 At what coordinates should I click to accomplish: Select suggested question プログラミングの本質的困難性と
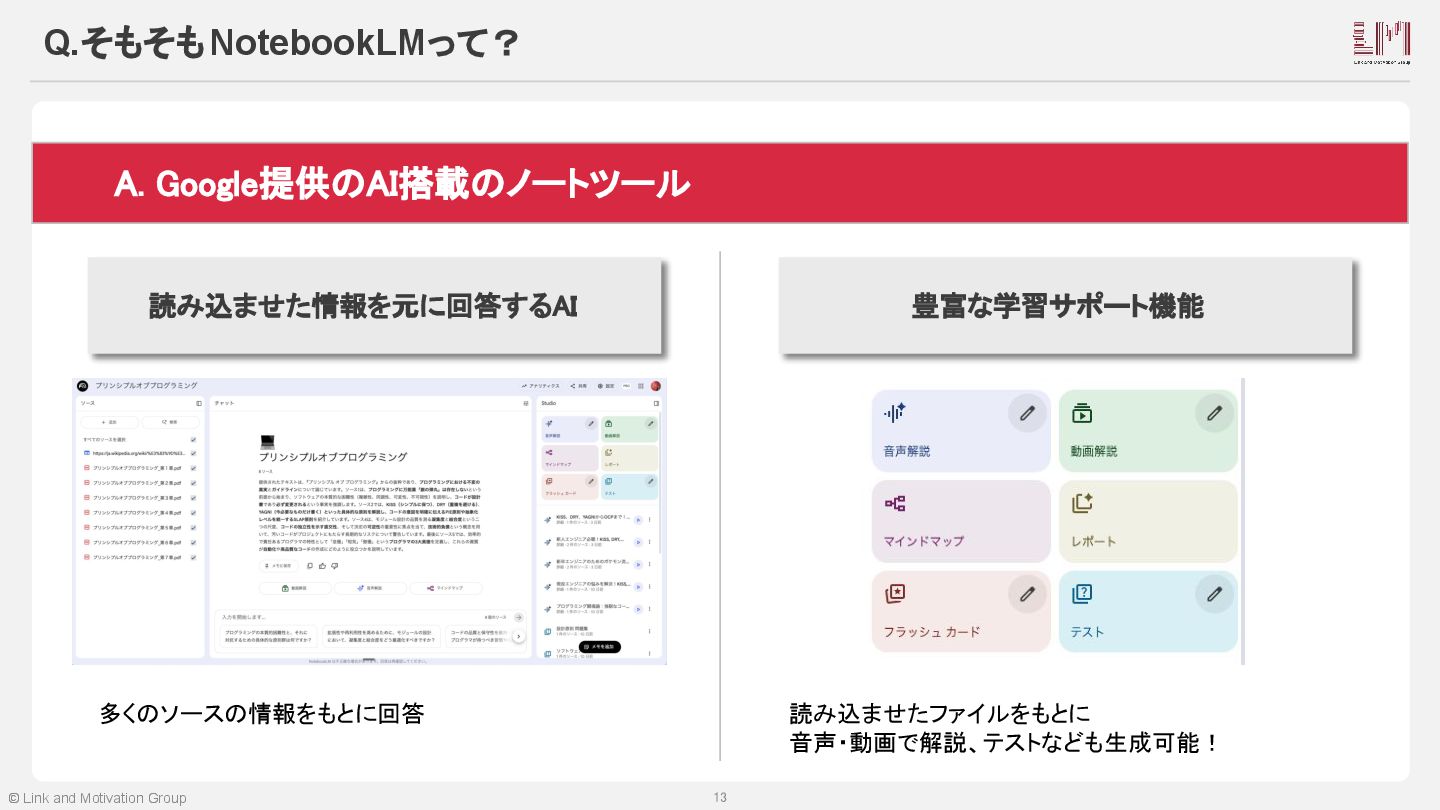[x=269, y=636]
